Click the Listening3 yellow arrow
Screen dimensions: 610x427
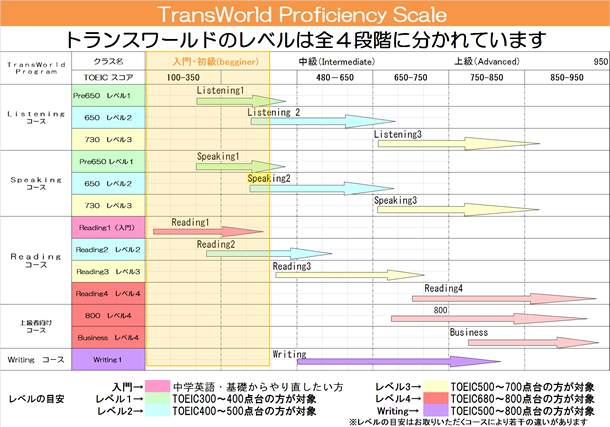(458, 144)
